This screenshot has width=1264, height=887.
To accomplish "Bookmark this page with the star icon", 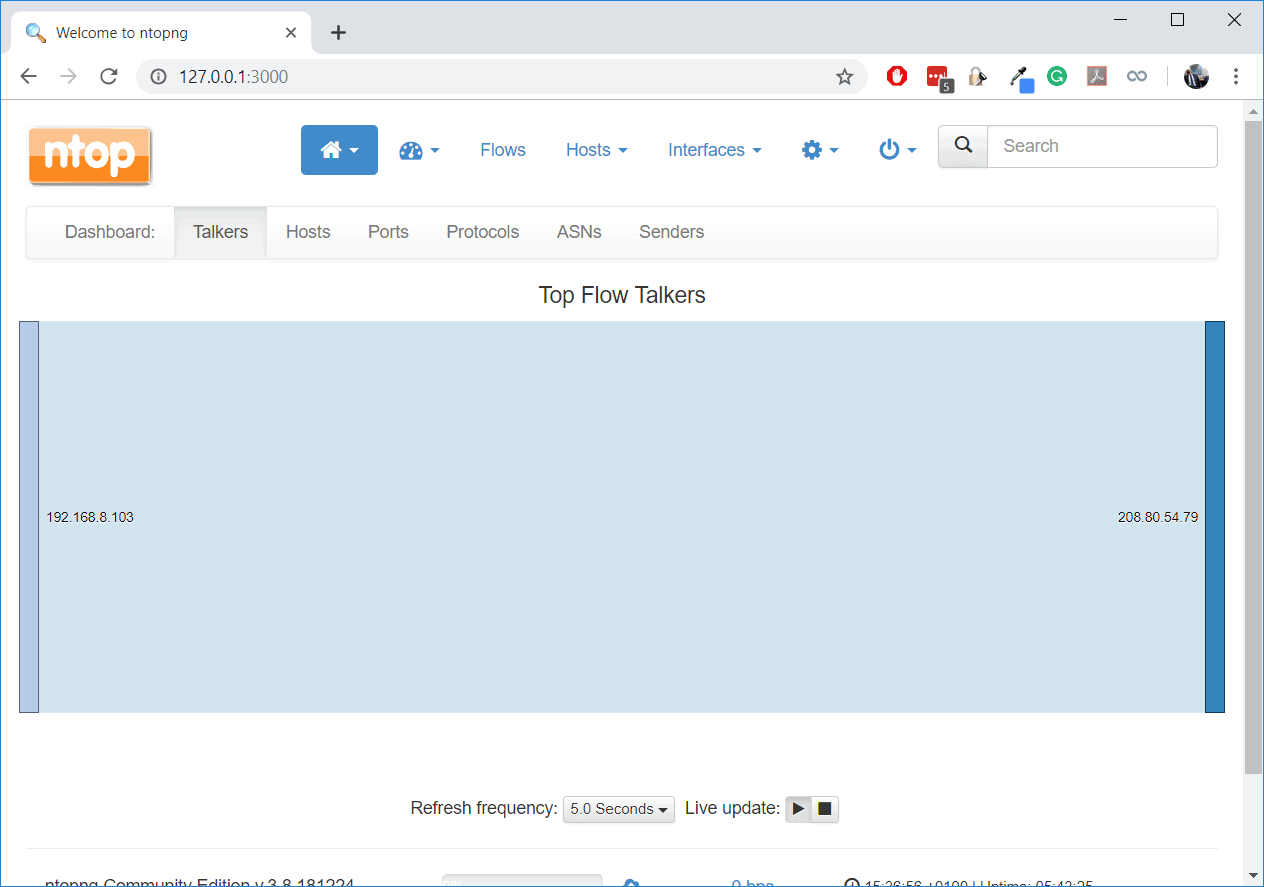I will coord(844,77).
